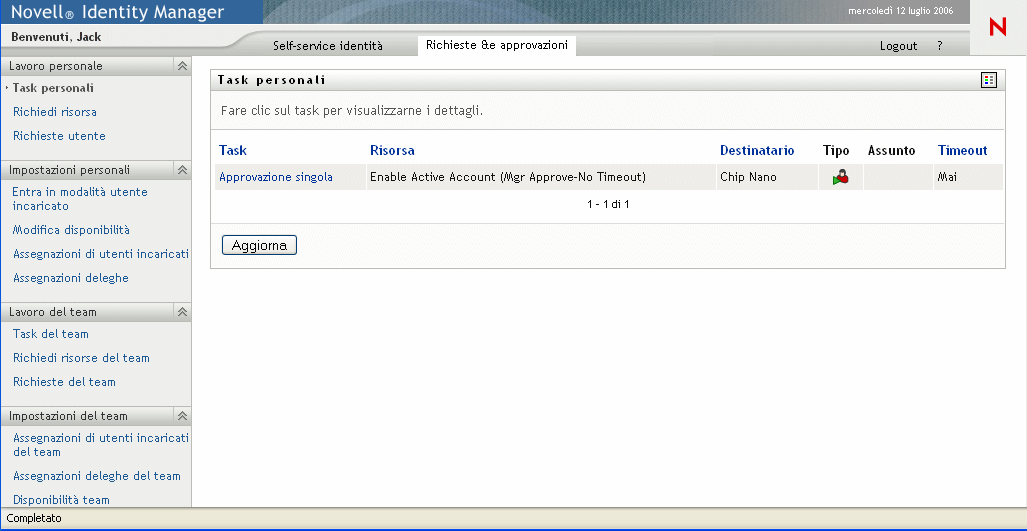Open Entra in modalità utente incaricato
1027x531 pixels.
[80, 199]
